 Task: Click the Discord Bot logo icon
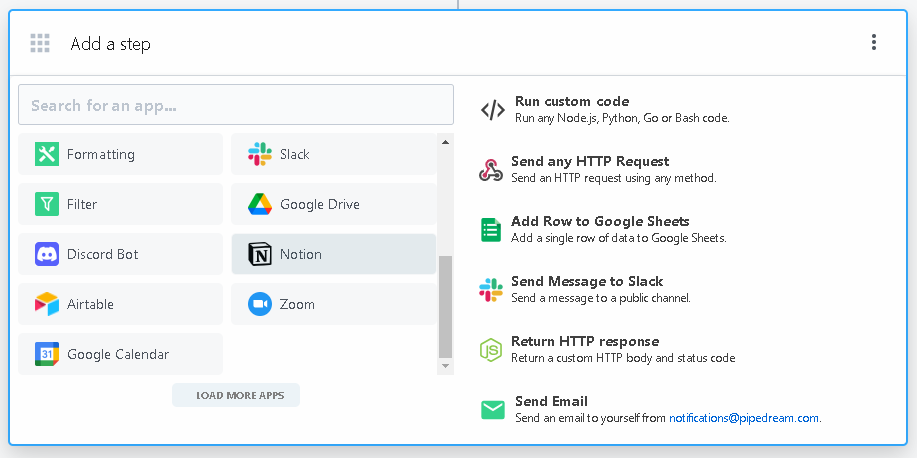pyautogui.click(x=47, y=254)
